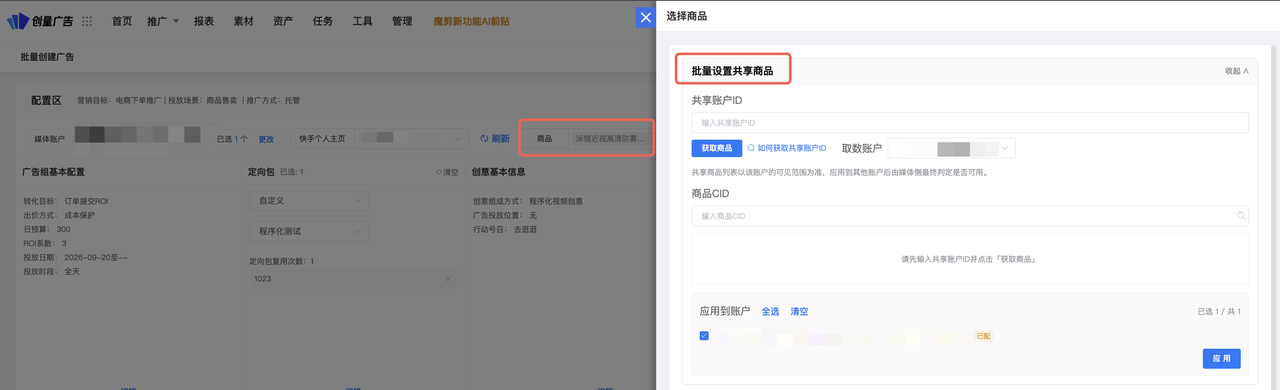Click the 共享账户ID input field
The image size is (1280, 390).
[970, 122]
